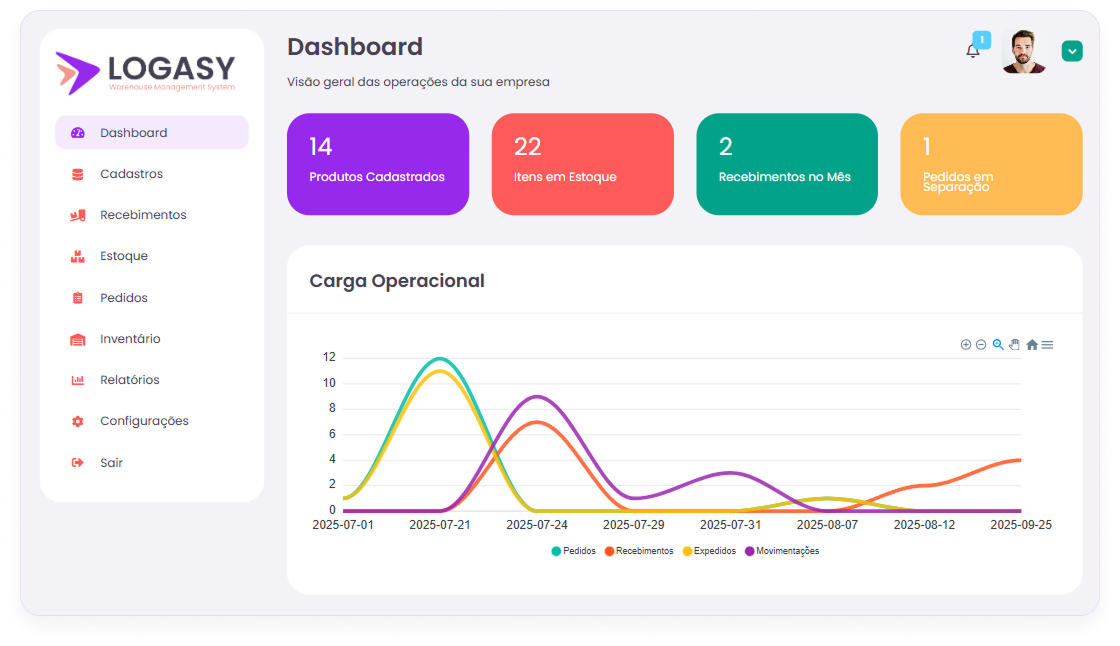Toggle the Pedidos series in chart legend
This screenshot has width=1120, height=646.
(x=573, y=551)
